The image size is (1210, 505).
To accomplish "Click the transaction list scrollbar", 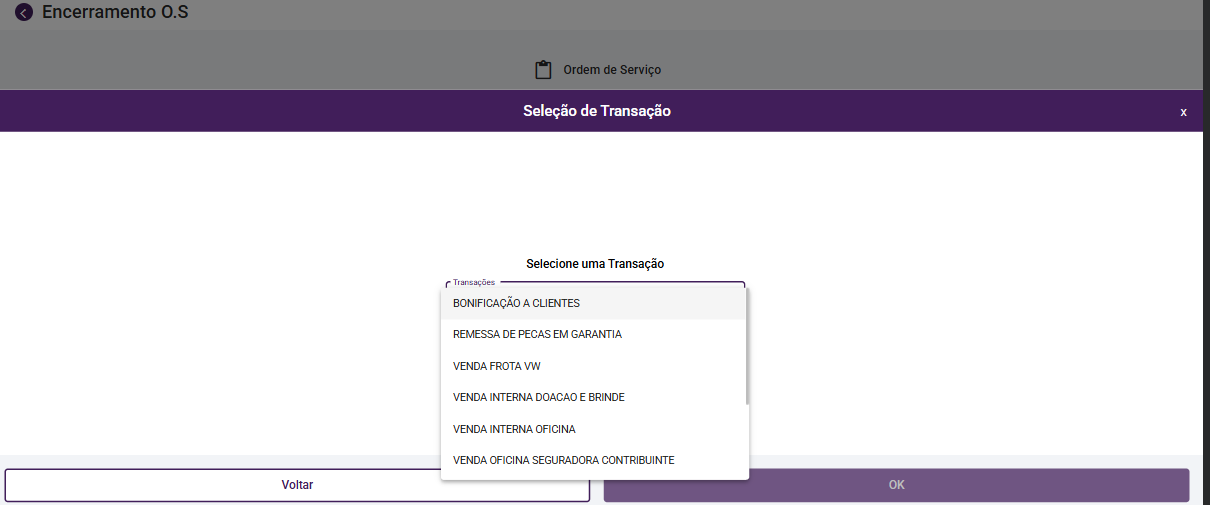I will tap(747, 345).
